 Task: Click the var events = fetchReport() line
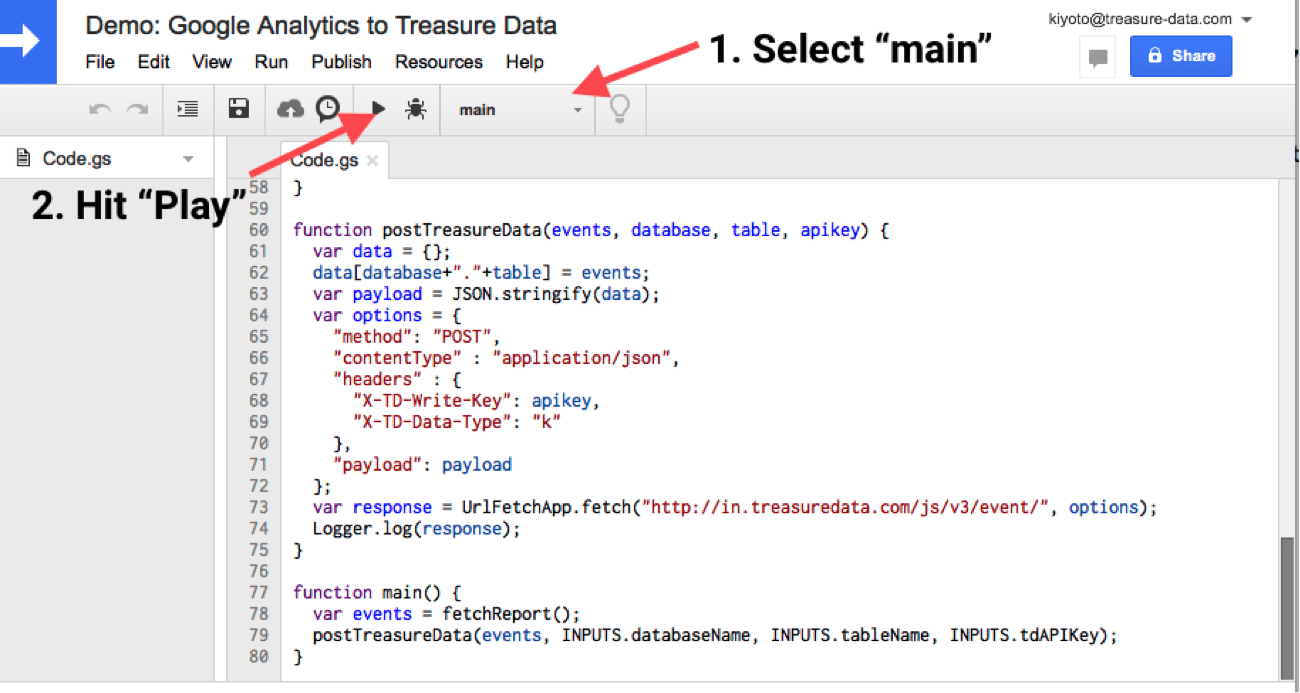click(446, 614)
